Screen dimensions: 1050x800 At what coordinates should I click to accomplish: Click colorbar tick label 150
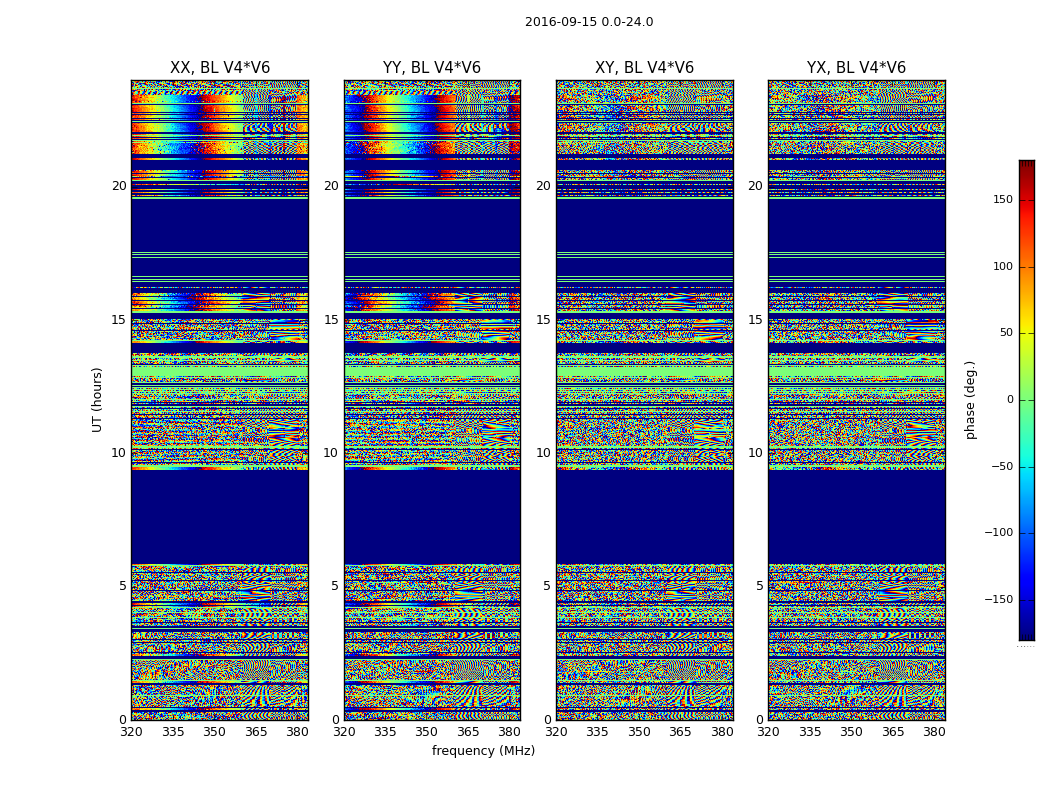(1003, 199)
